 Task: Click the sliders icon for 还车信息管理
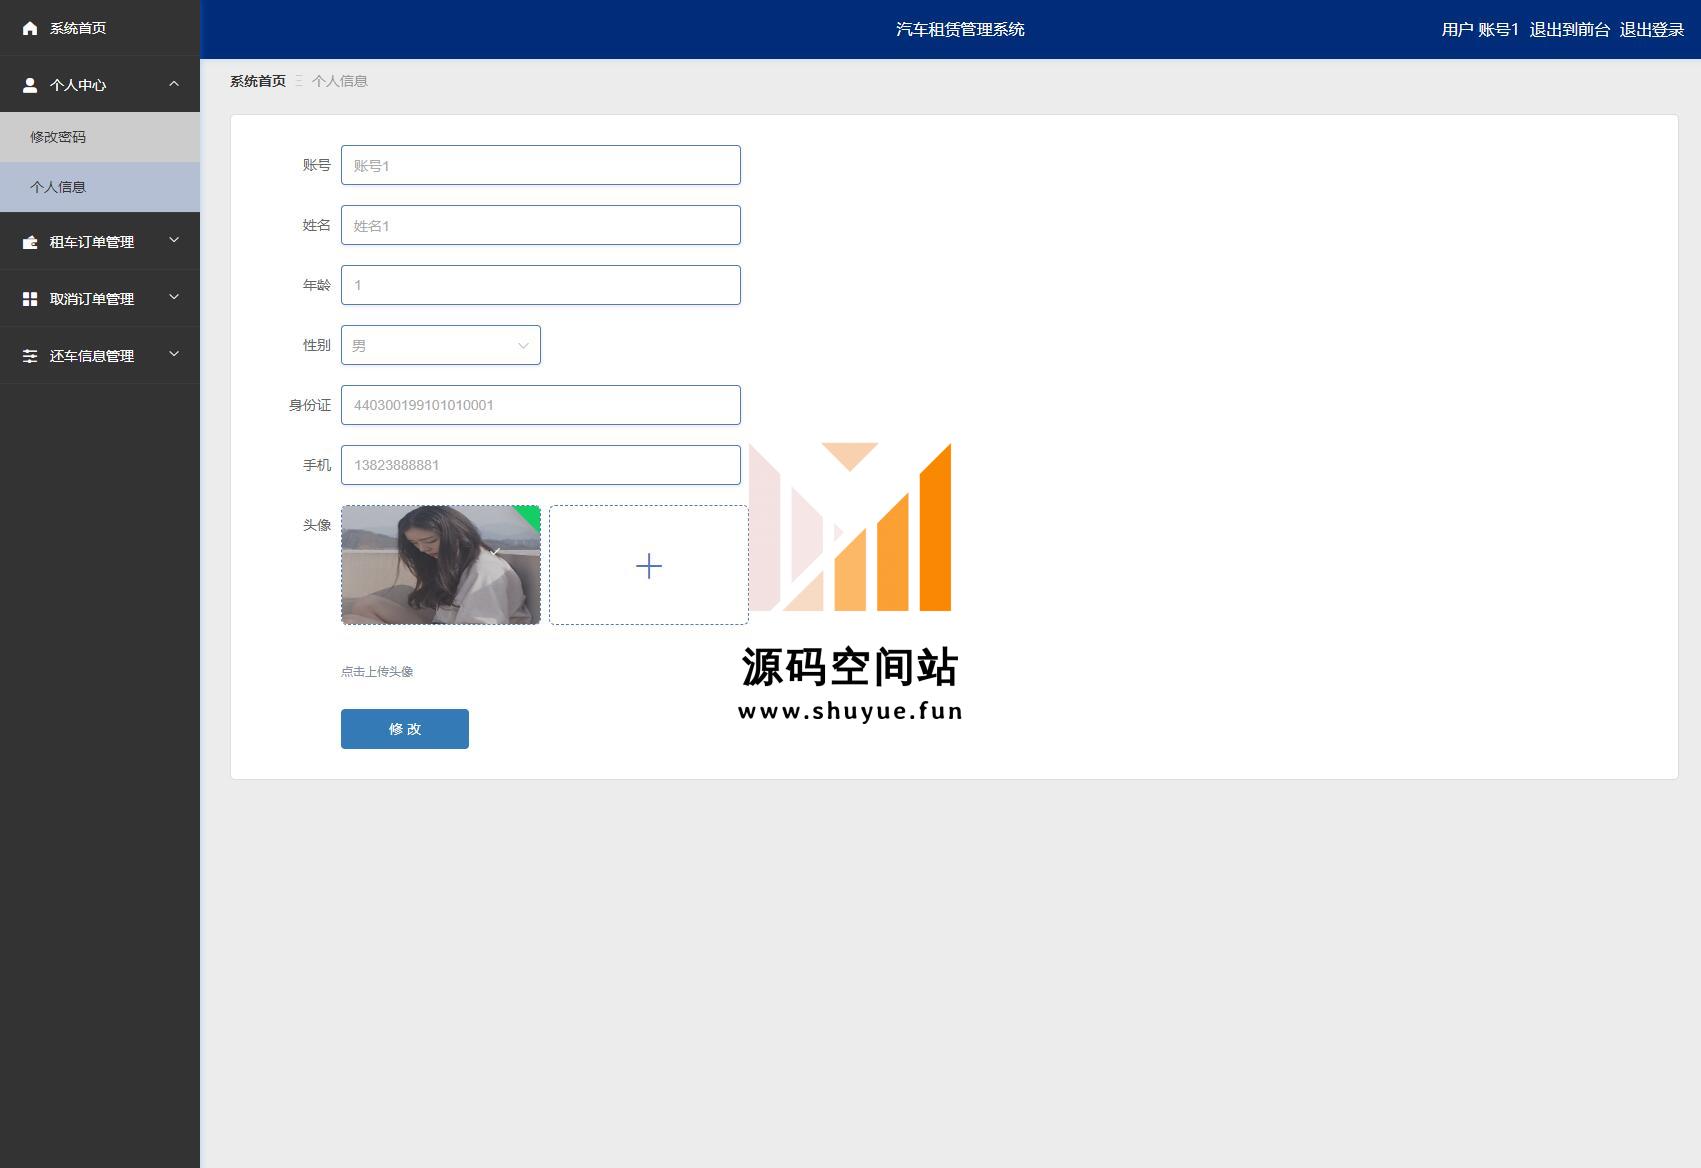[30, 356]
